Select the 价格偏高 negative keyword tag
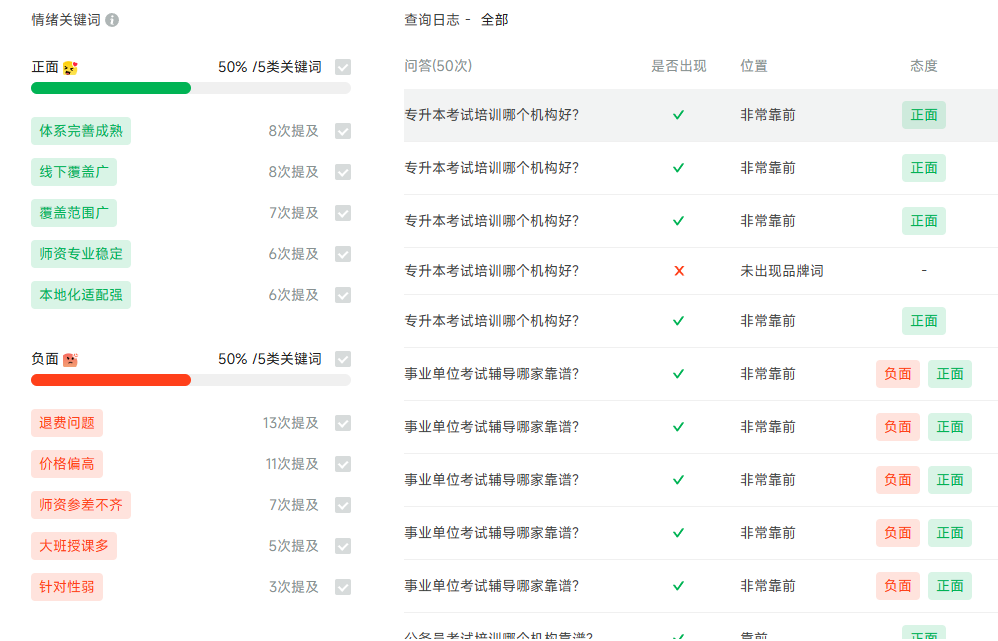 67,464
